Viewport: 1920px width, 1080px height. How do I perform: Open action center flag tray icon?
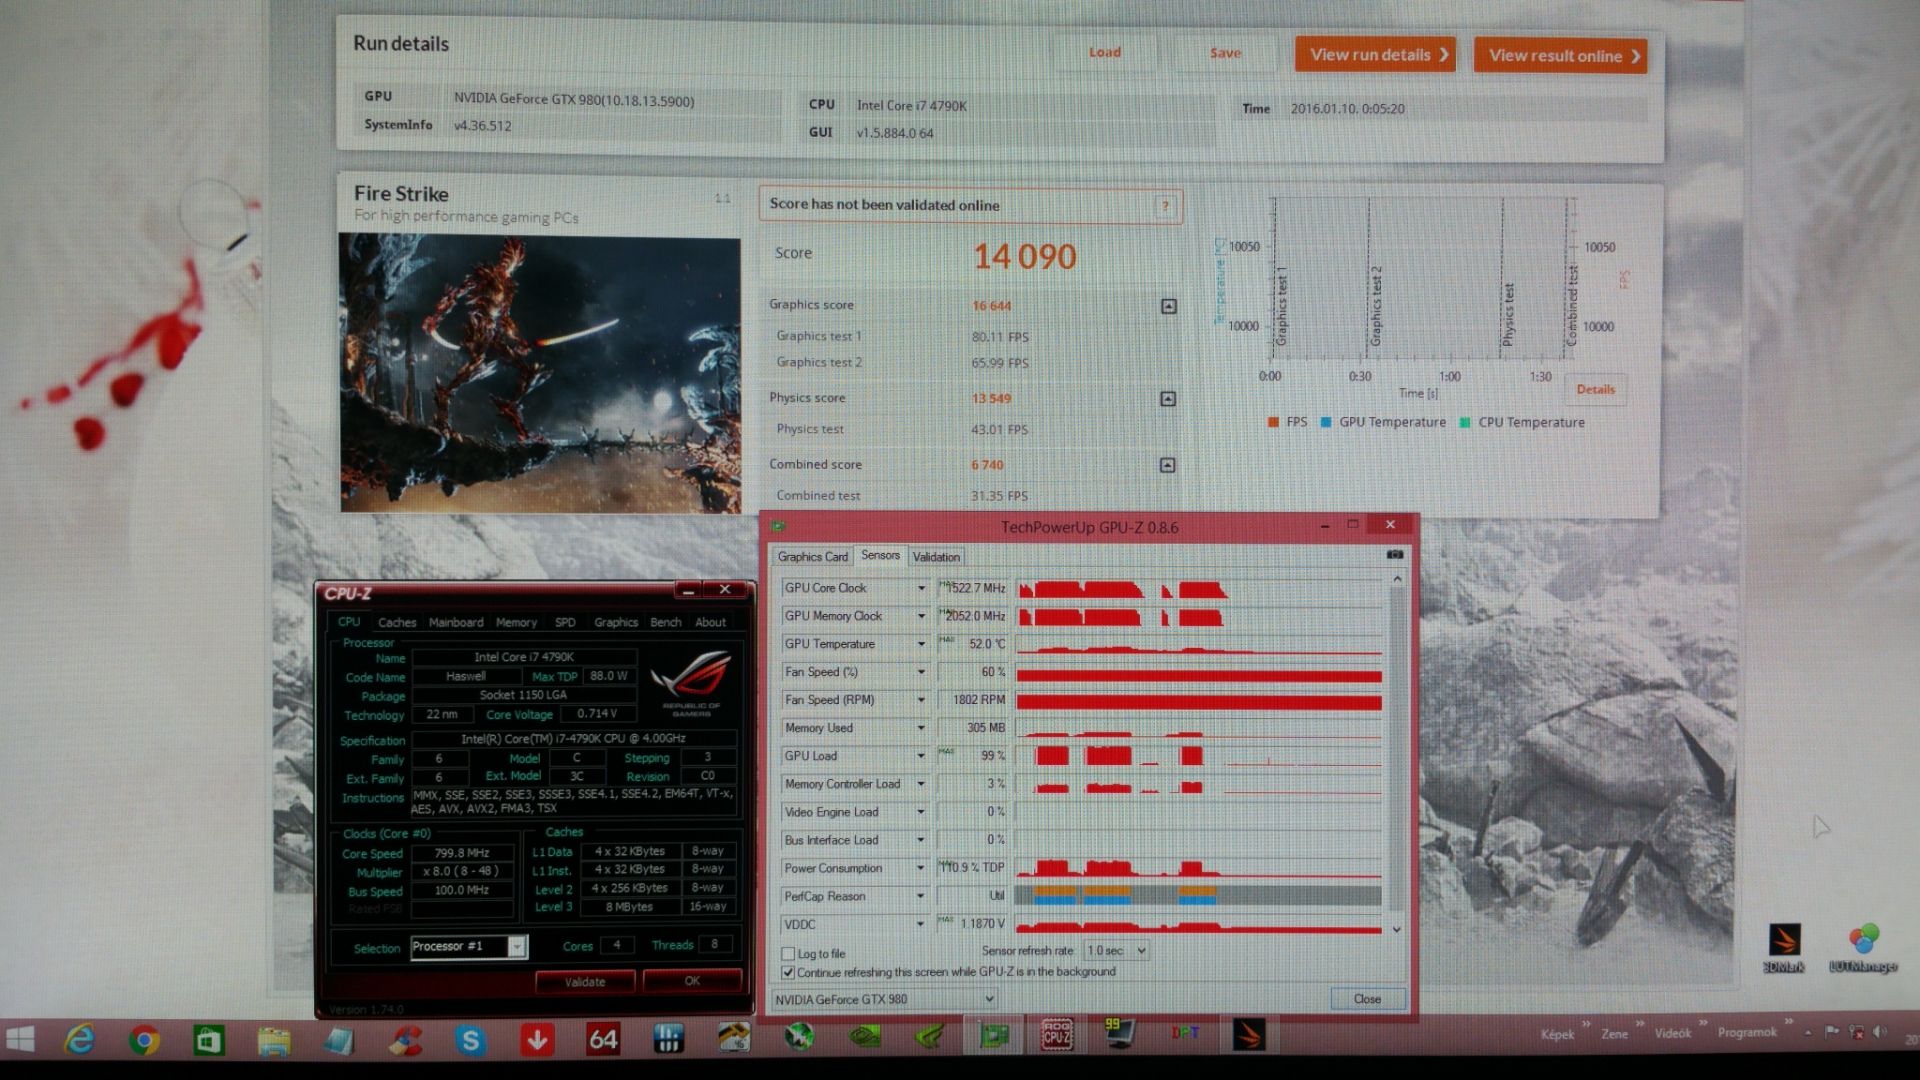(x=1833, y=1032)
